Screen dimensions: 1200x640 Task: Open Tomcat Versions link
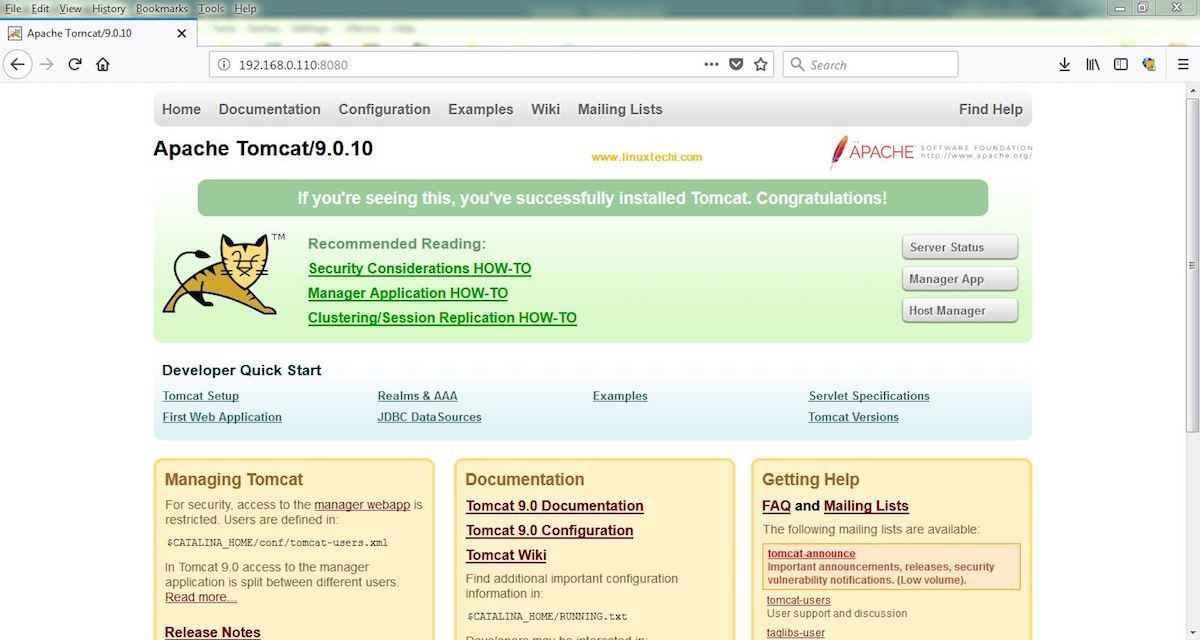853,417
